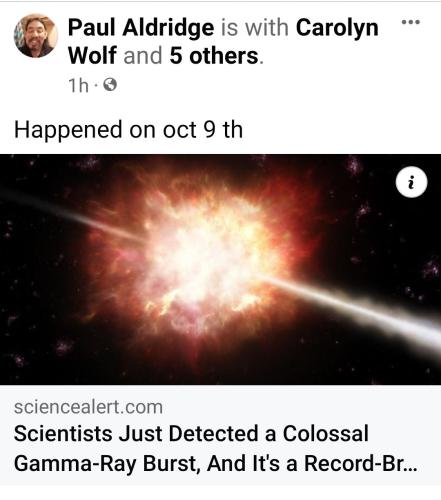Select the "Happened on oct 9 th" caption

128,130
